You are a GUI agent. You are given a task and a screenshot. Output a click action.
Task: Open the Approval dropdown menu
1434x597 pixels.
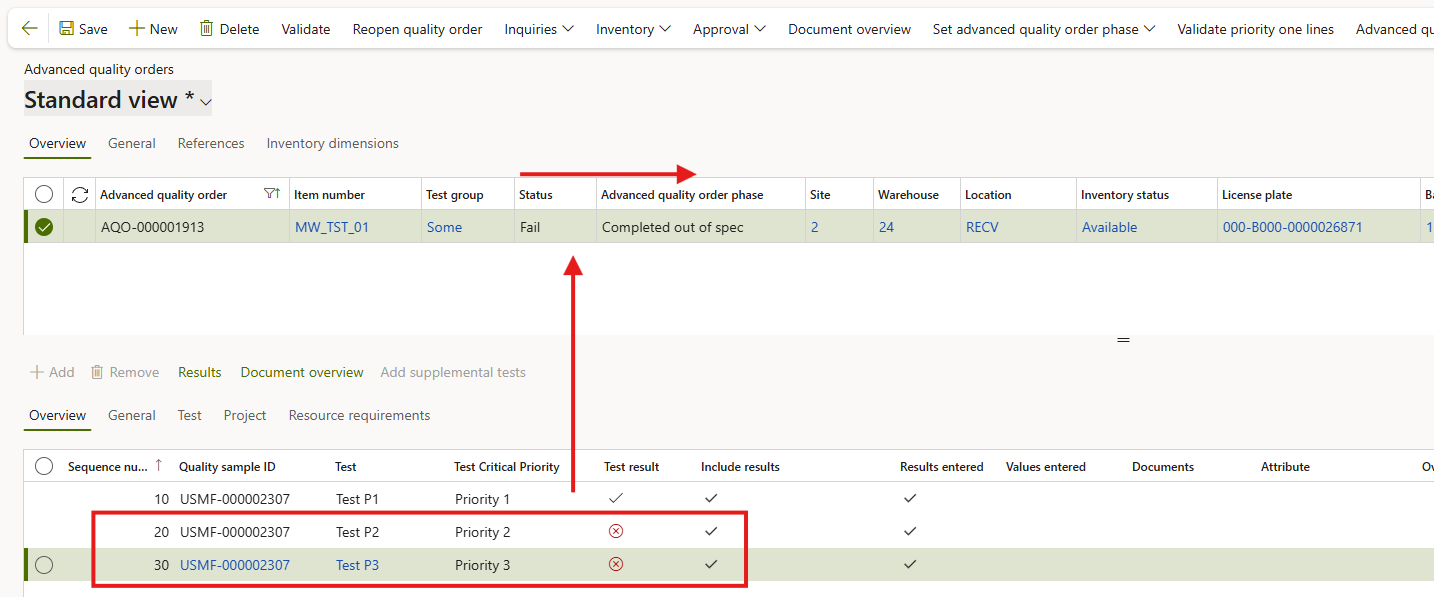(x=729, y=29)
